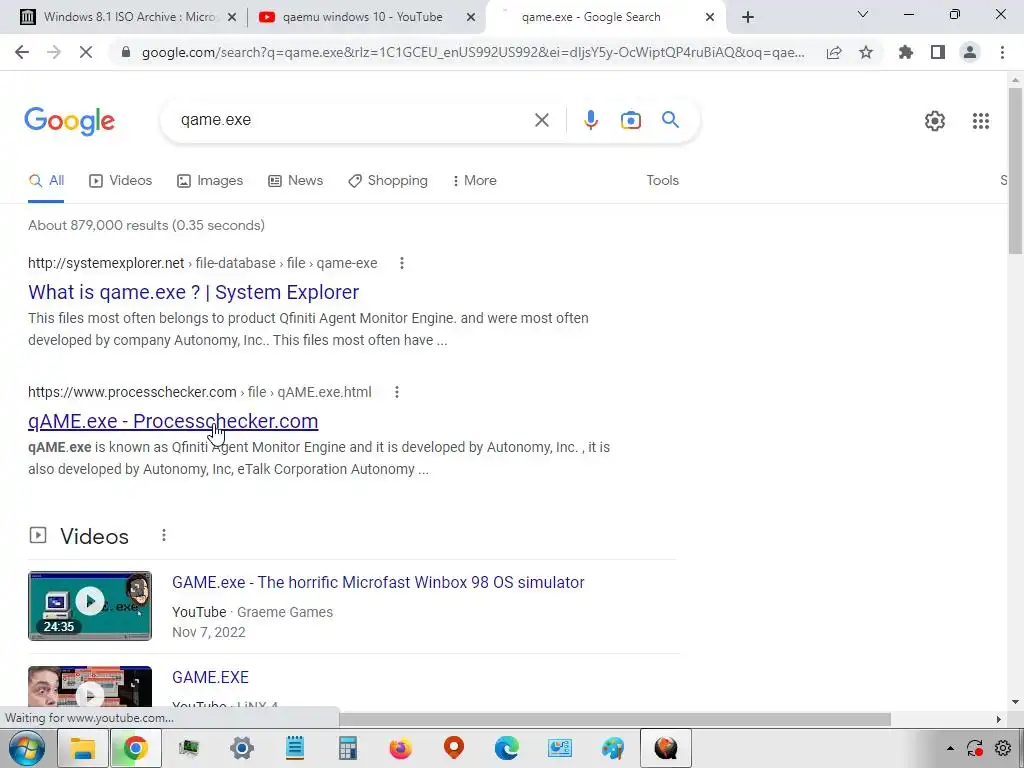This screenshot has height=768, width=1024.
Task: Go back using the browser back arrow
Action: [x=22, y=52]
